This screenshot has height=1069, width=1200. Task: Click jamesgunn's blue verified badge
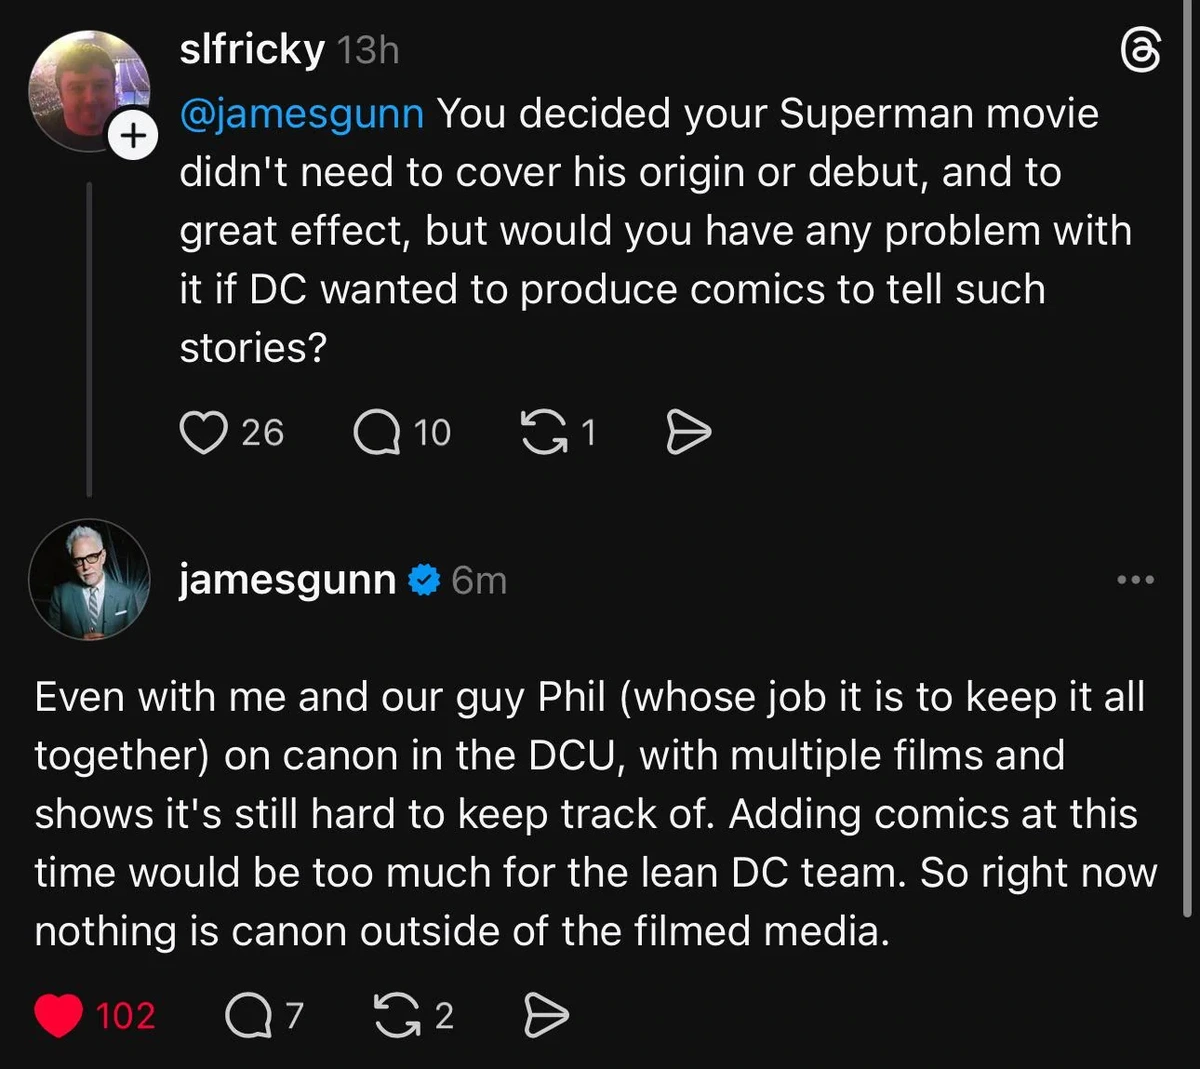click(x=425, y=580)
